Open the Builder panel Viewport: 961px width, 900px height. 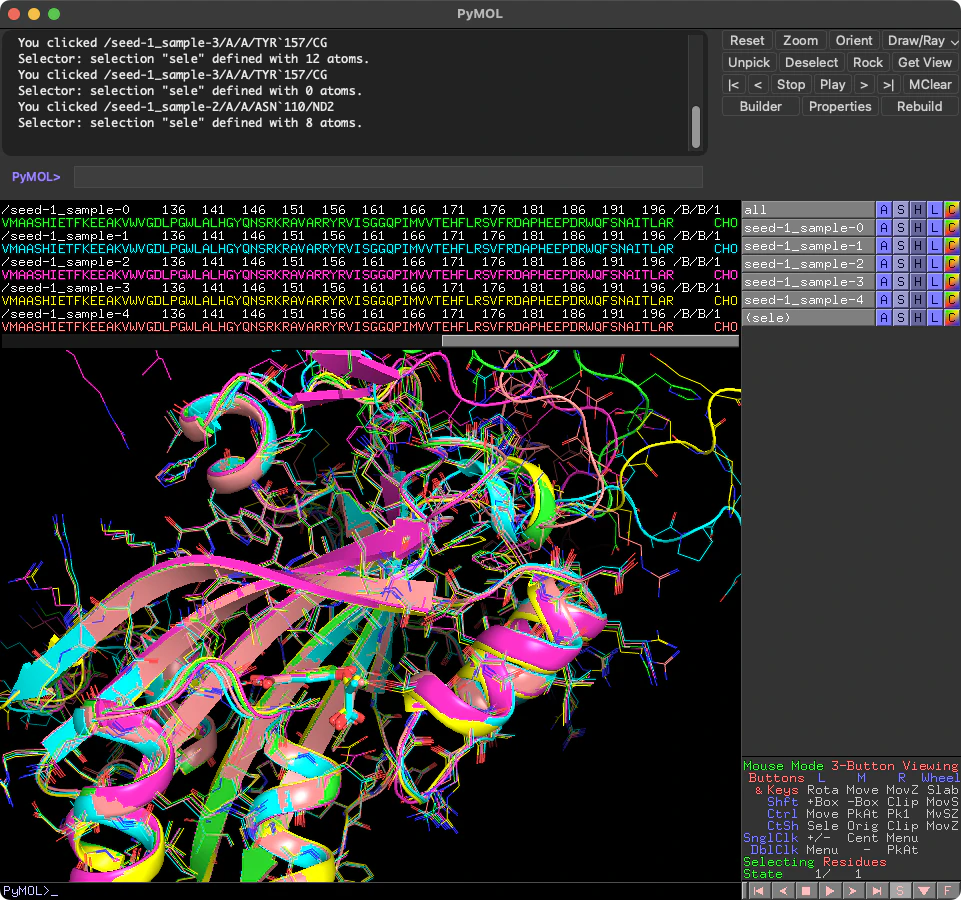point(761,107)
